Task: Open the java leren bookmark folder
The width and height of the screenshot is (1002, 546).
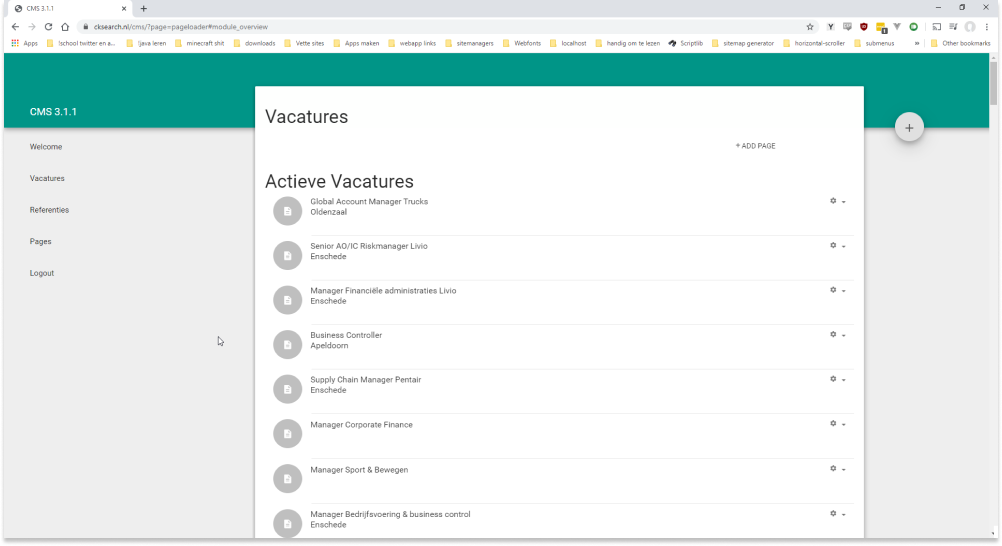Action: [x=146, y=43]
